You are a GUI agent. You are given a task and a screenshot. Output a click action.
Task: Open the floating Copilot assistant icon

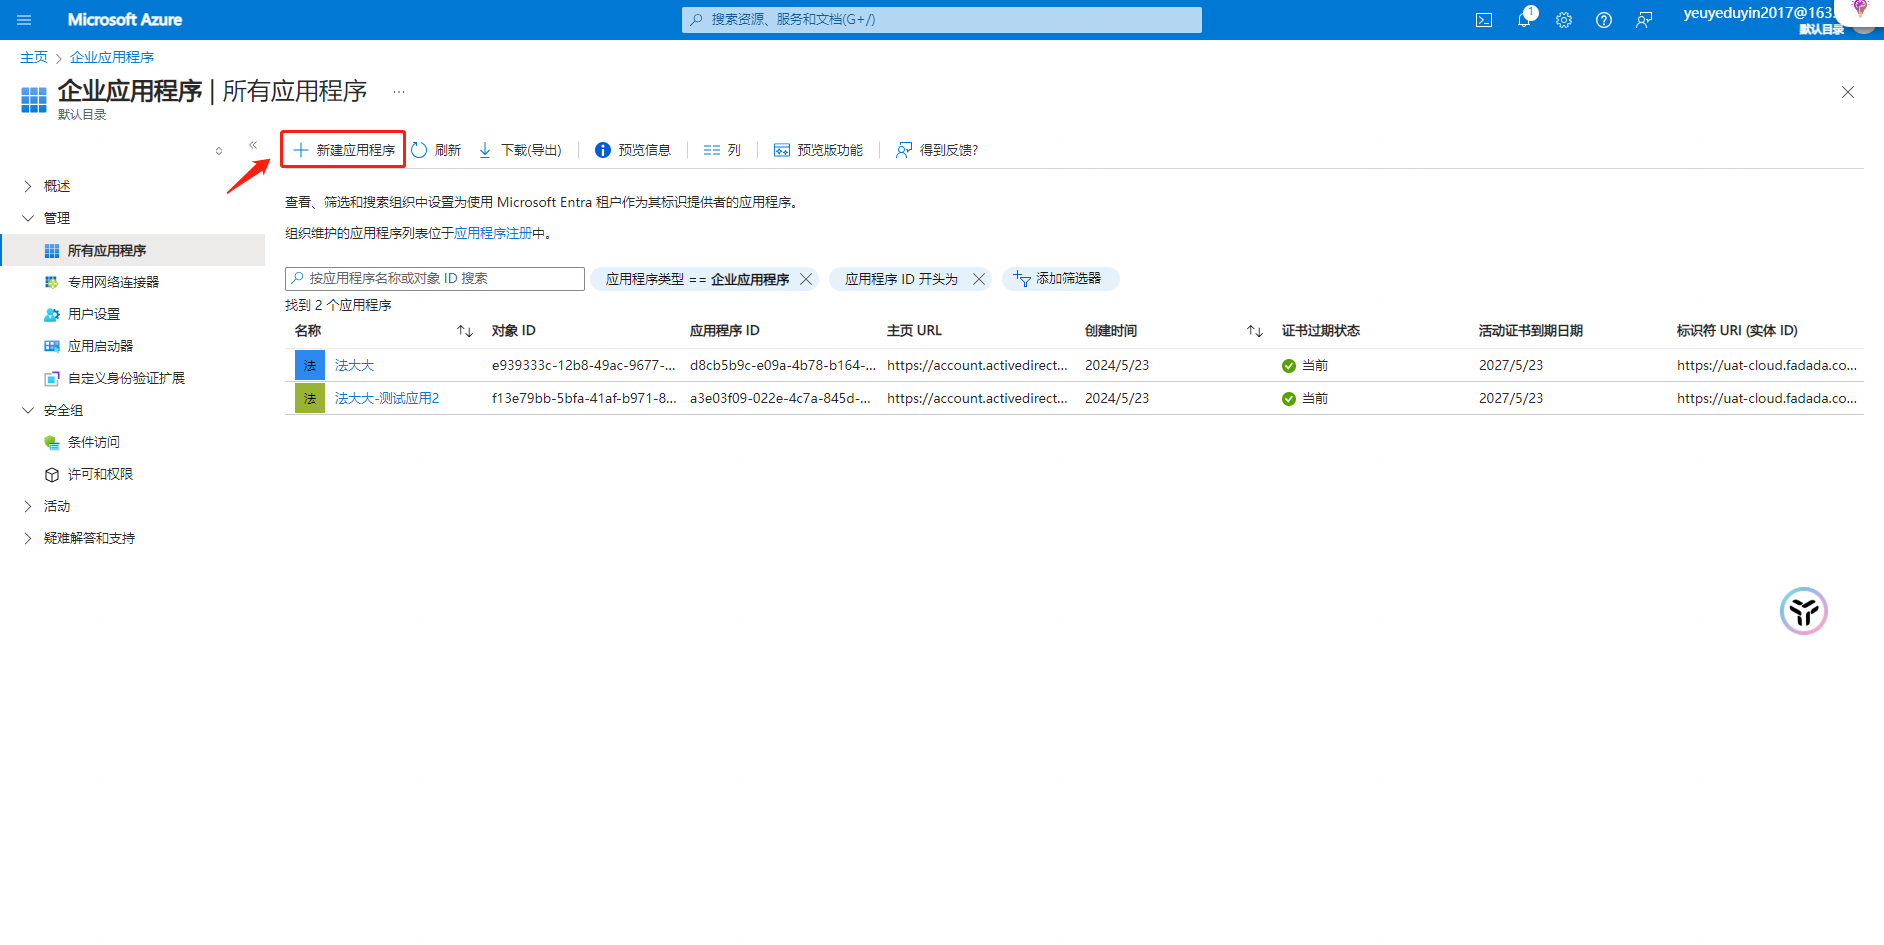pyautogui.click(x=1804, y=611)
